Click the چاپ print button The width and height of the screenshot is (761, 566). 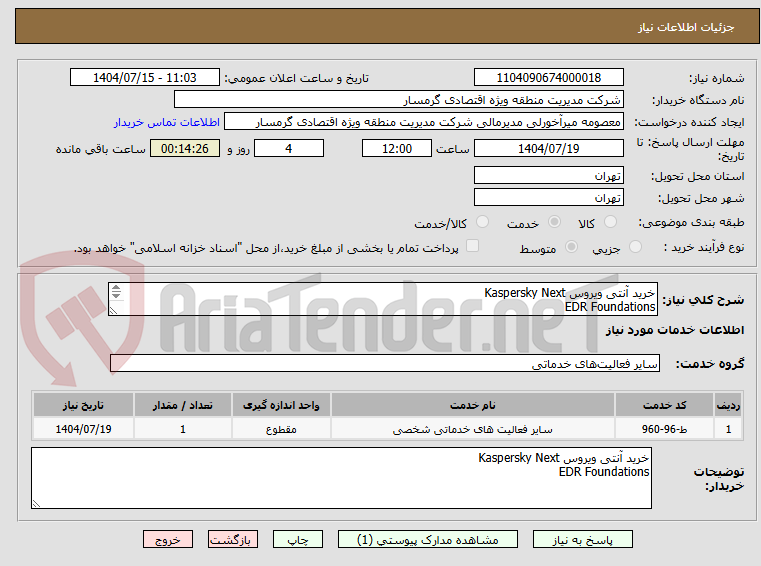tap(298, 539)
